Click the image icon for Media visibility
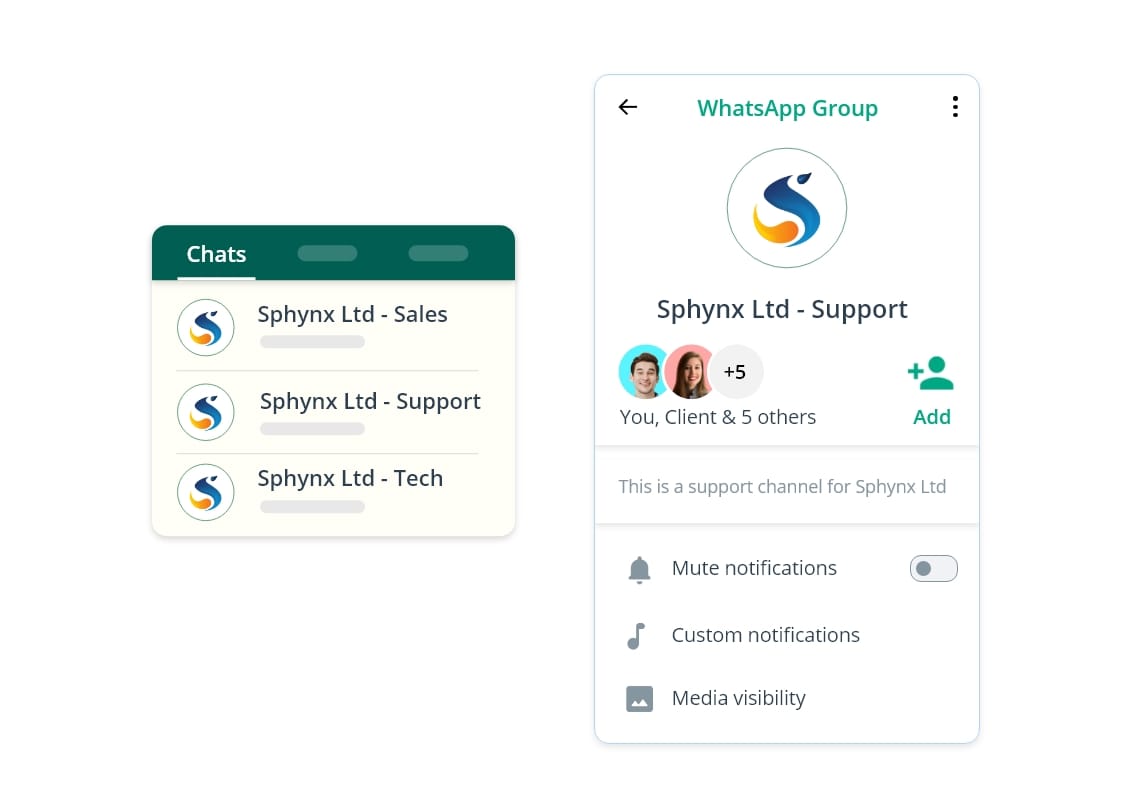This screenshot has width=1131, height=801. pos(639,699)
